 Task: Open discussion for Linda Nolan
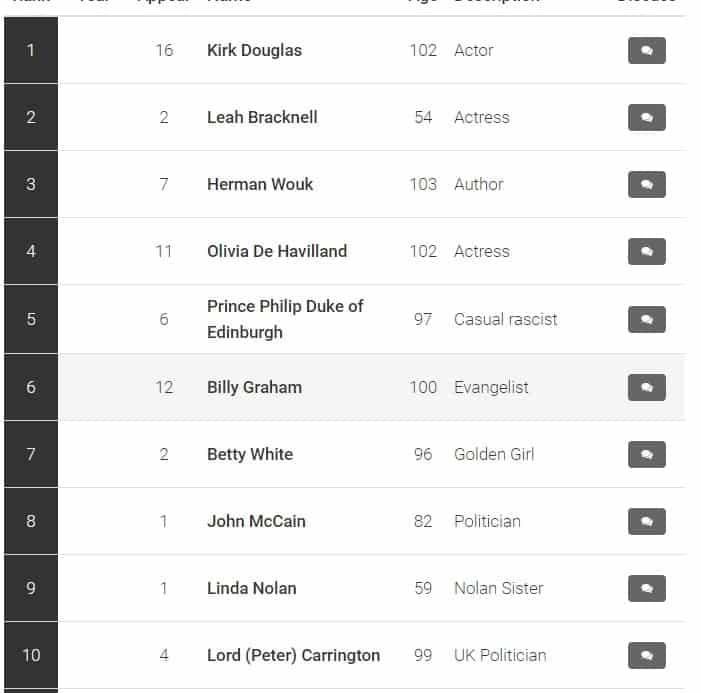tap(646, 589)
